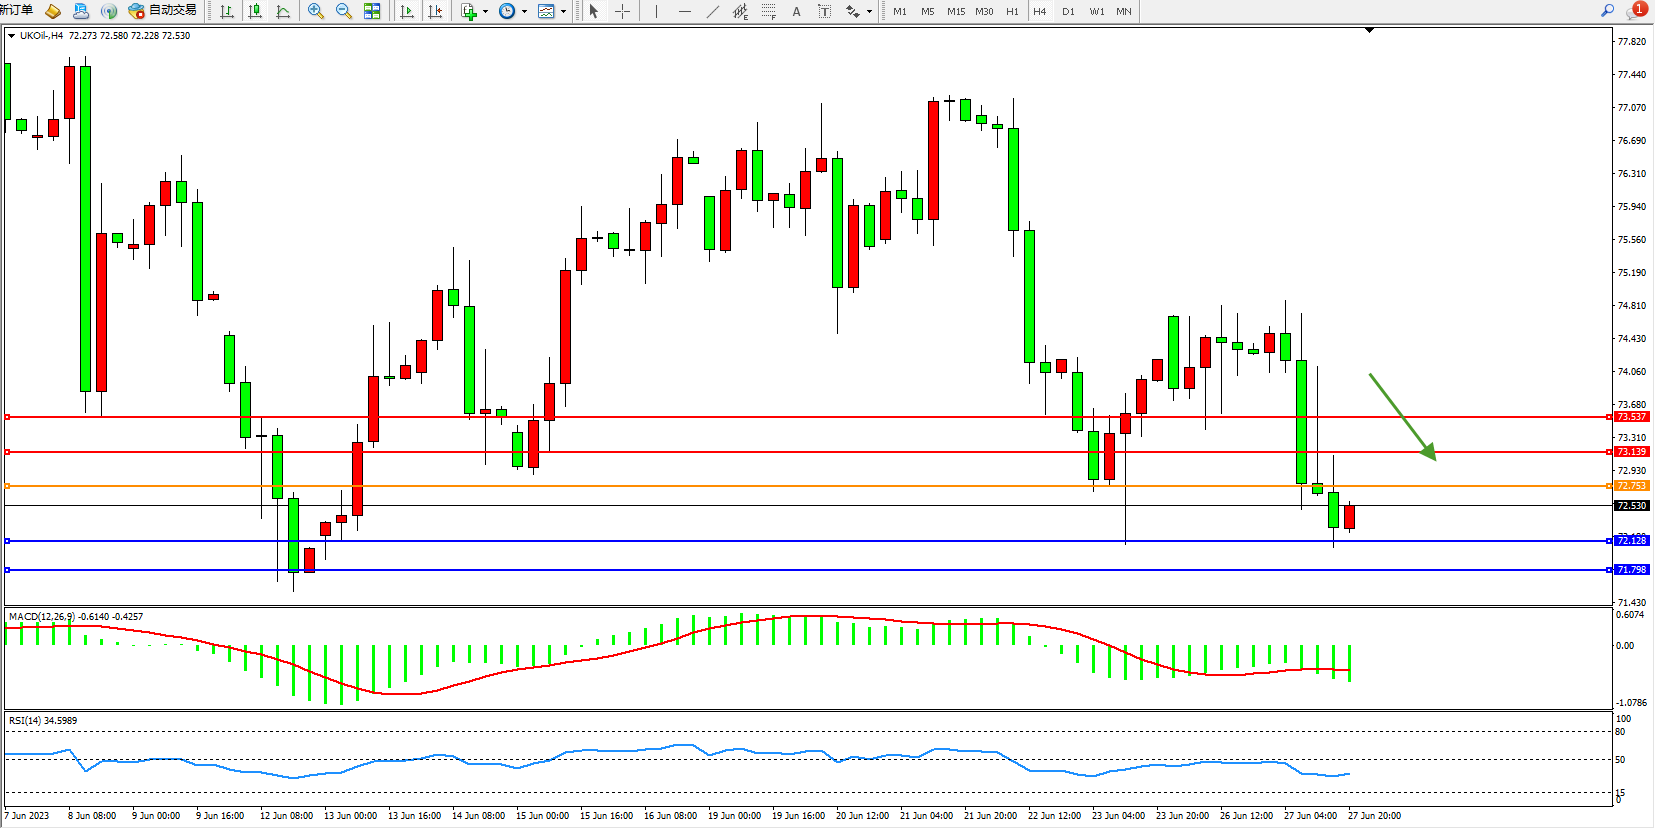Toggle the 自动交易 auto trading button
The height and width of the screenshot is (829, 1655).
pyautogui.click(x=163, y=11)
